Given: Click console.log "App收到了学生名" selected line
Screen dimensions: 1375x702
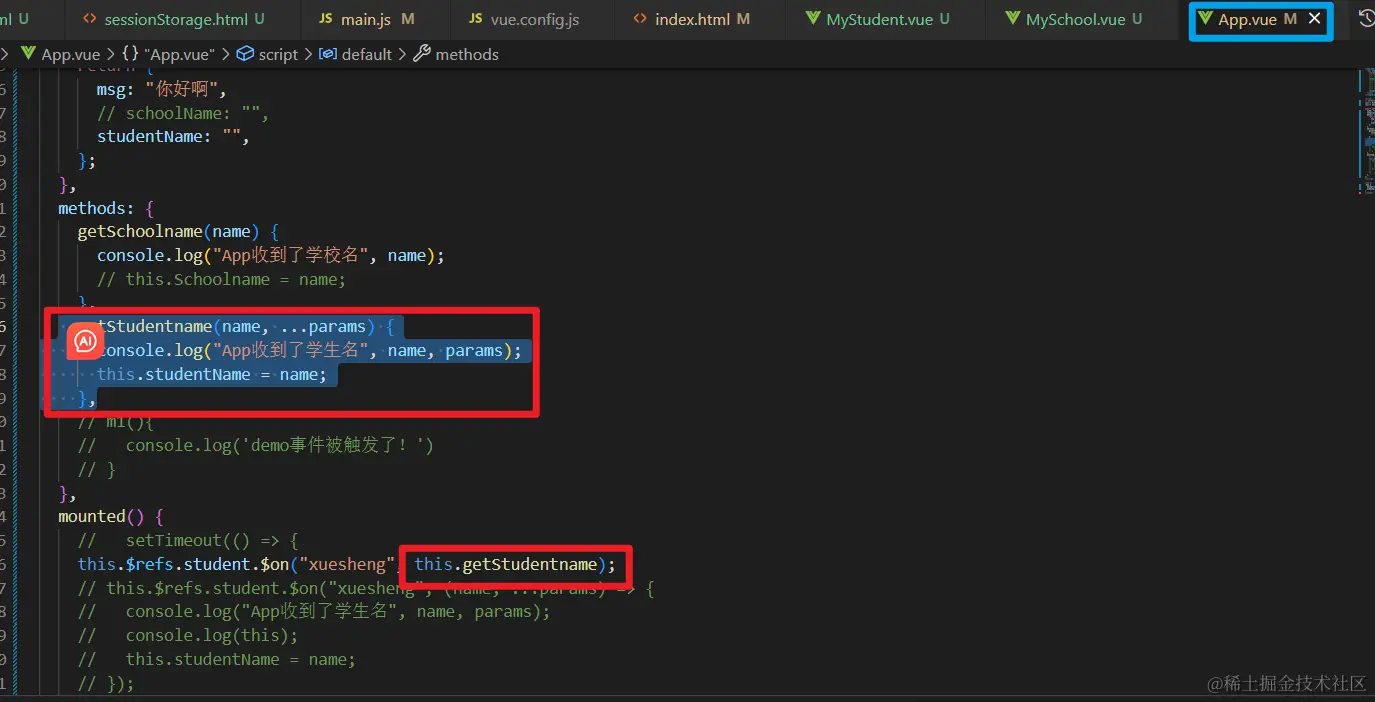Looking at the screenshot, I should coord(309,350).
